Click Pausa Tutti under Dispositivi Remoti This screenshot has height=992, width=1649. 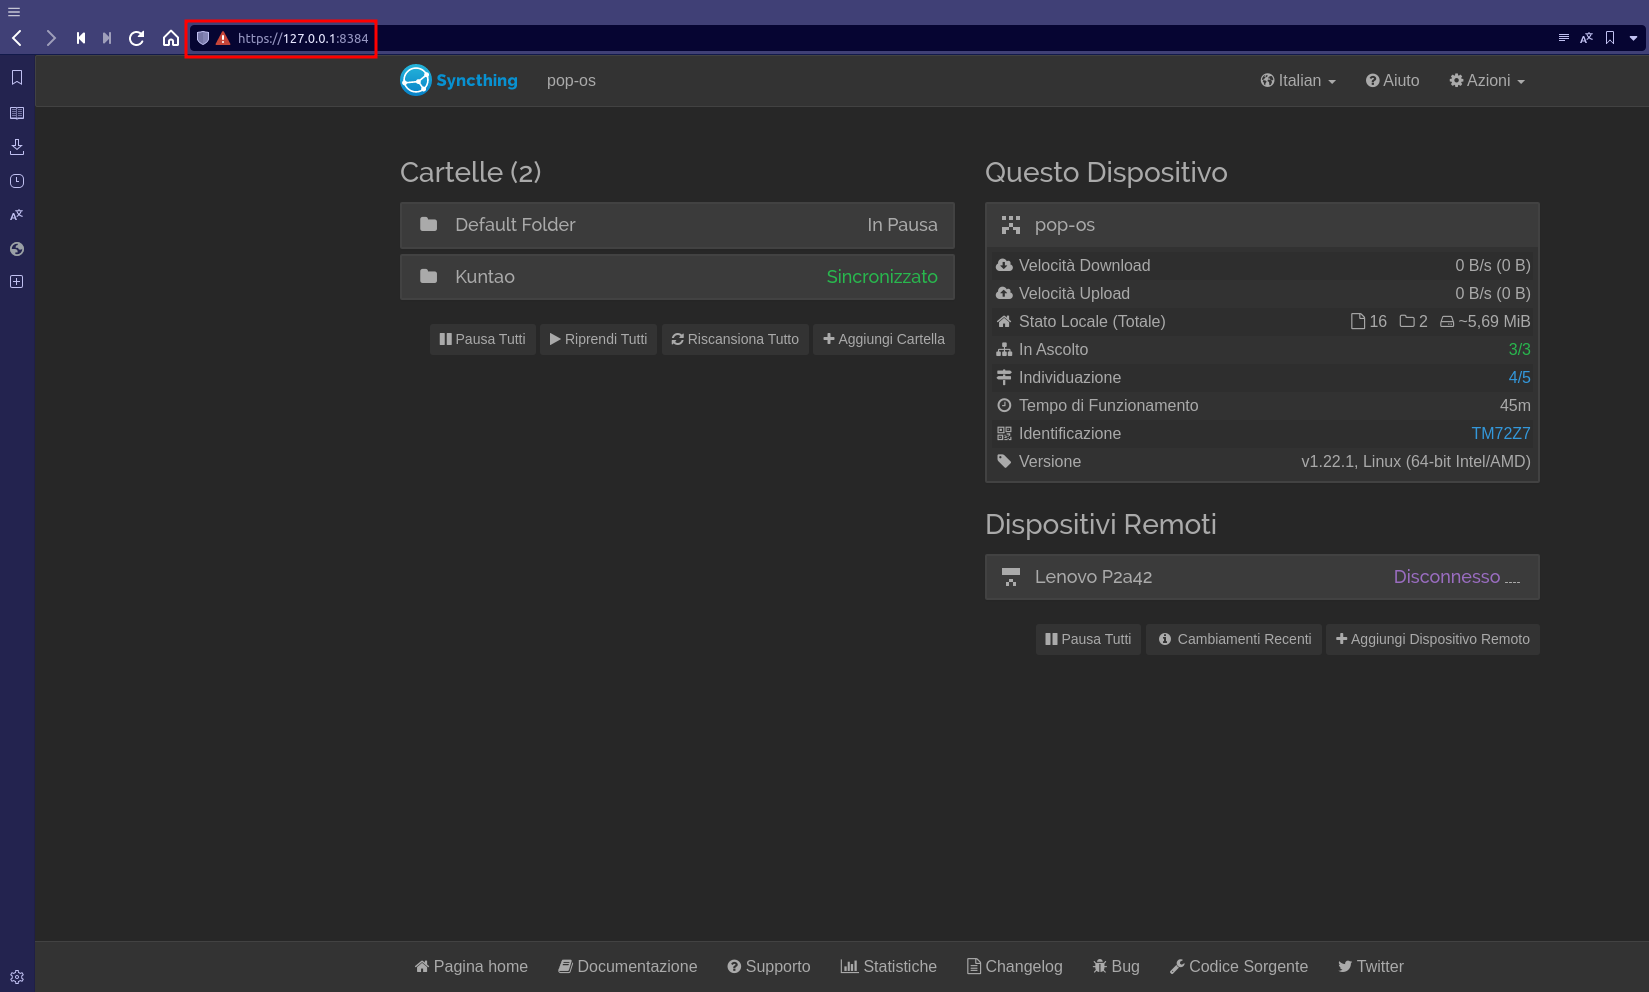(1088, 639)
